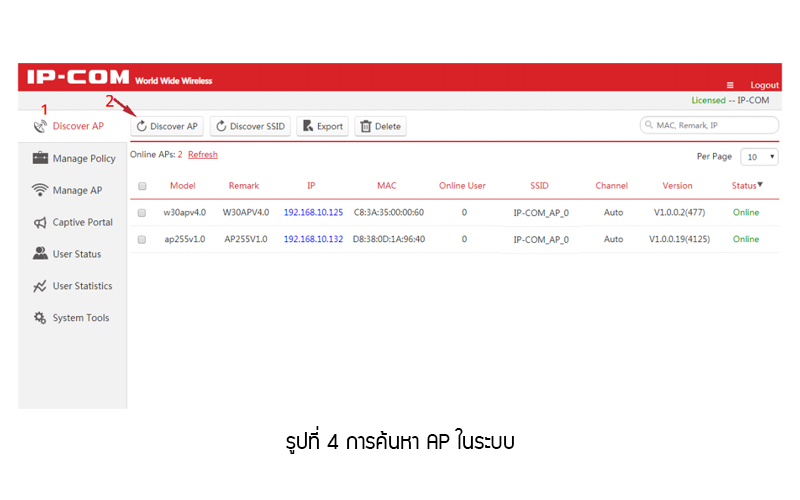Click the MAC column header

point(387,186)
